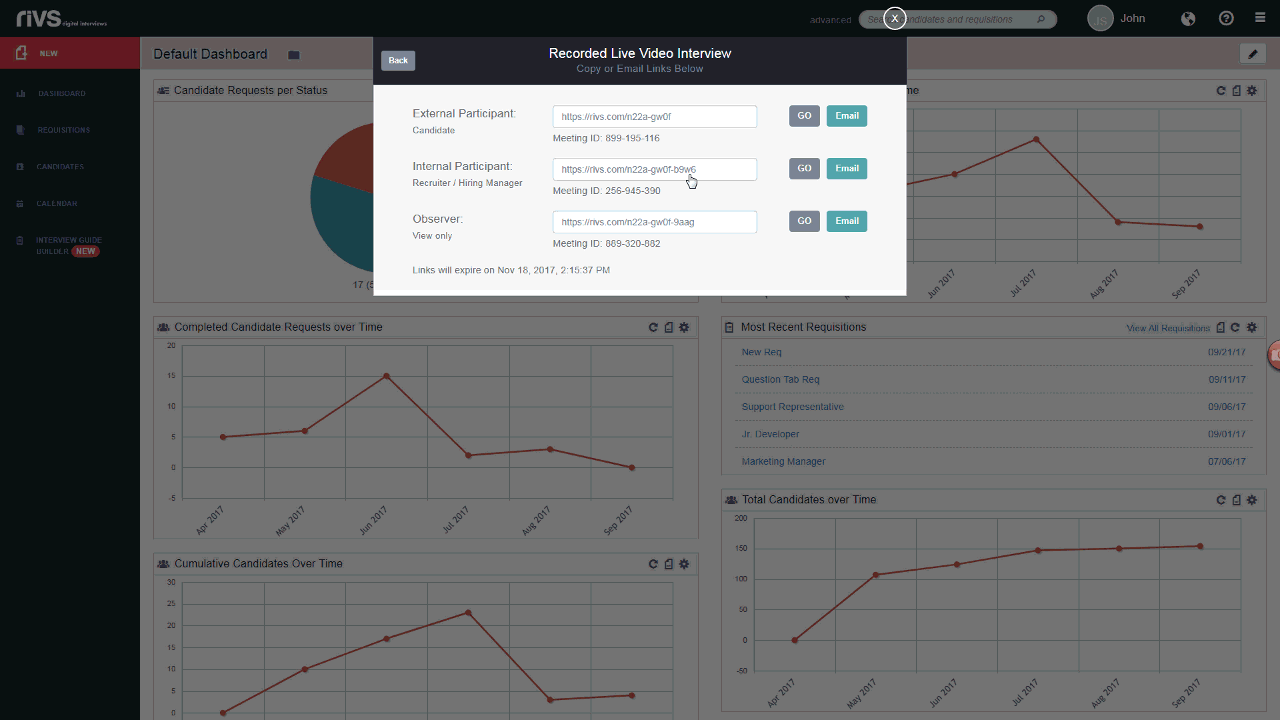The image size is (1280, 720).
Task: Export the top-right chart panel
Action: tap(1237, 90)
